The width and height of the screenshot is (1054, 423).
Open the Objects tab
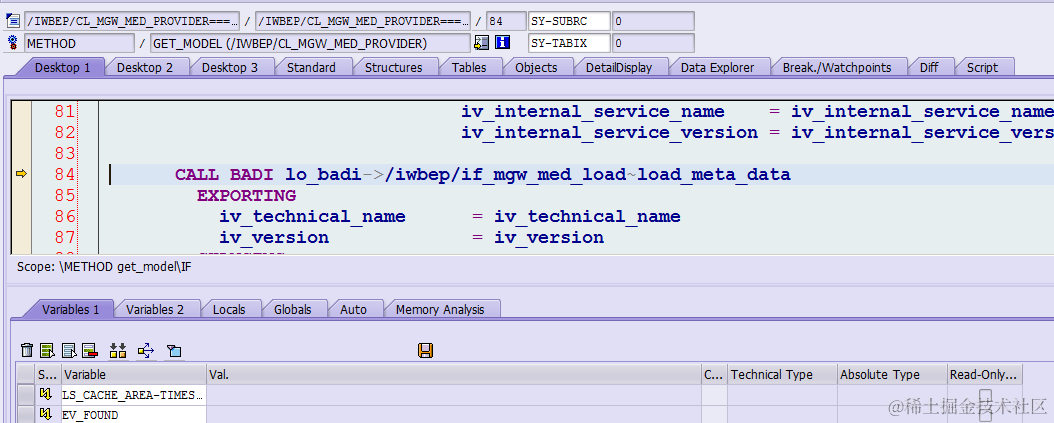click(536, 67)
